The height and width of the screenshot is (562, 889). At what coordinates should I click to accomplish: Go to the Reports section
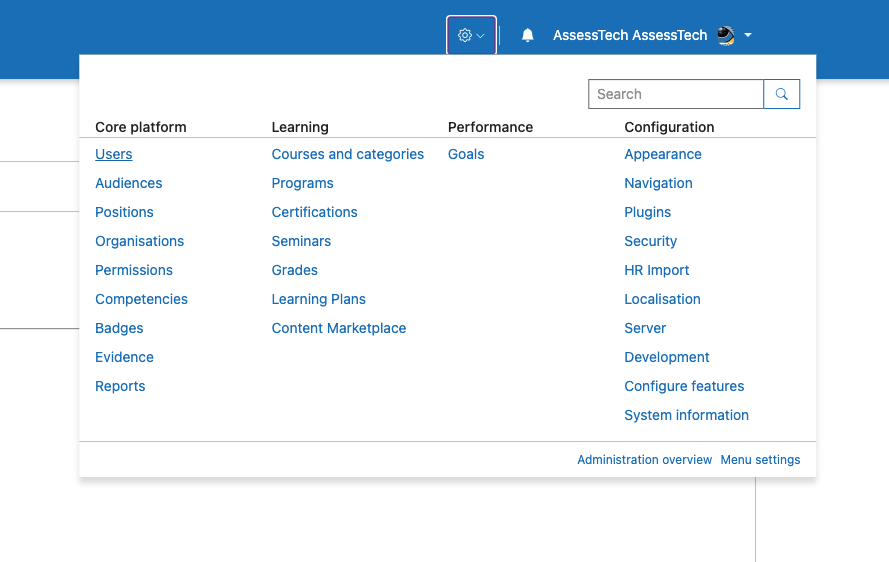120,386
